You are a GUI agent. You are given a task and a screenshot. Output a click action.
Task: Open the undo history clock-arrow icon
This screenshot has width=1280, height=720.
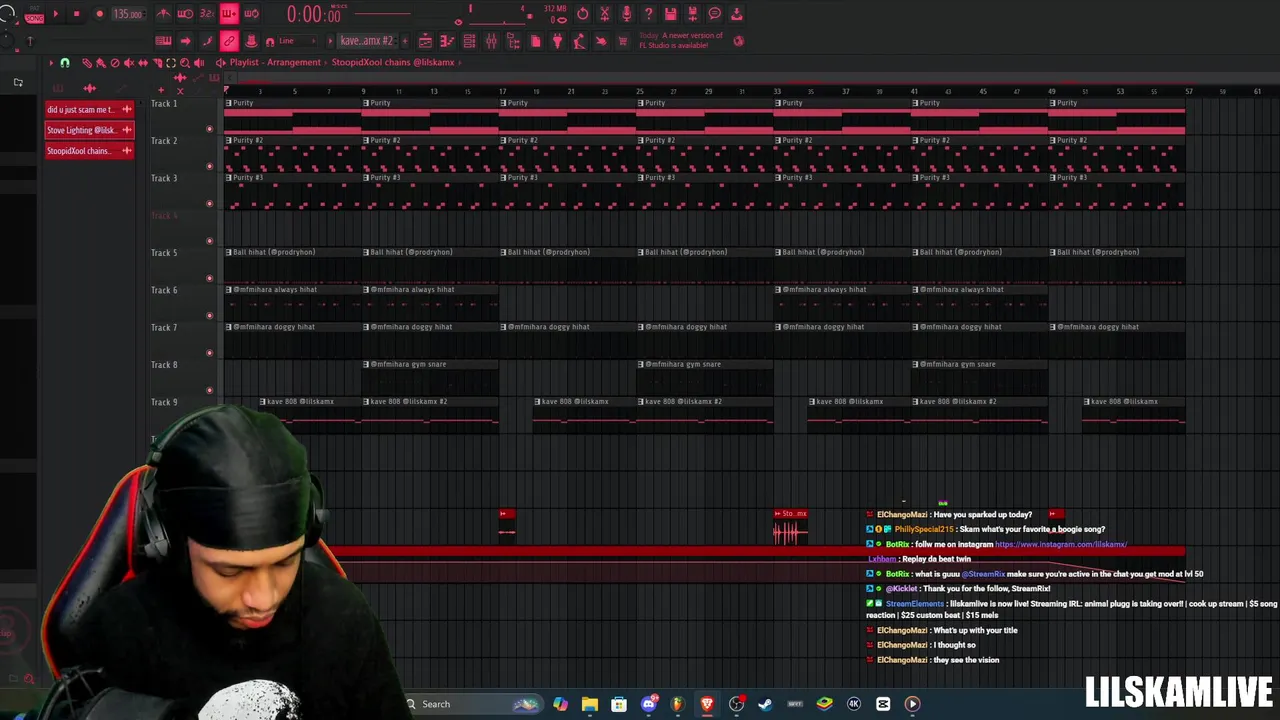pyautogui.click(x=582, y=14)
